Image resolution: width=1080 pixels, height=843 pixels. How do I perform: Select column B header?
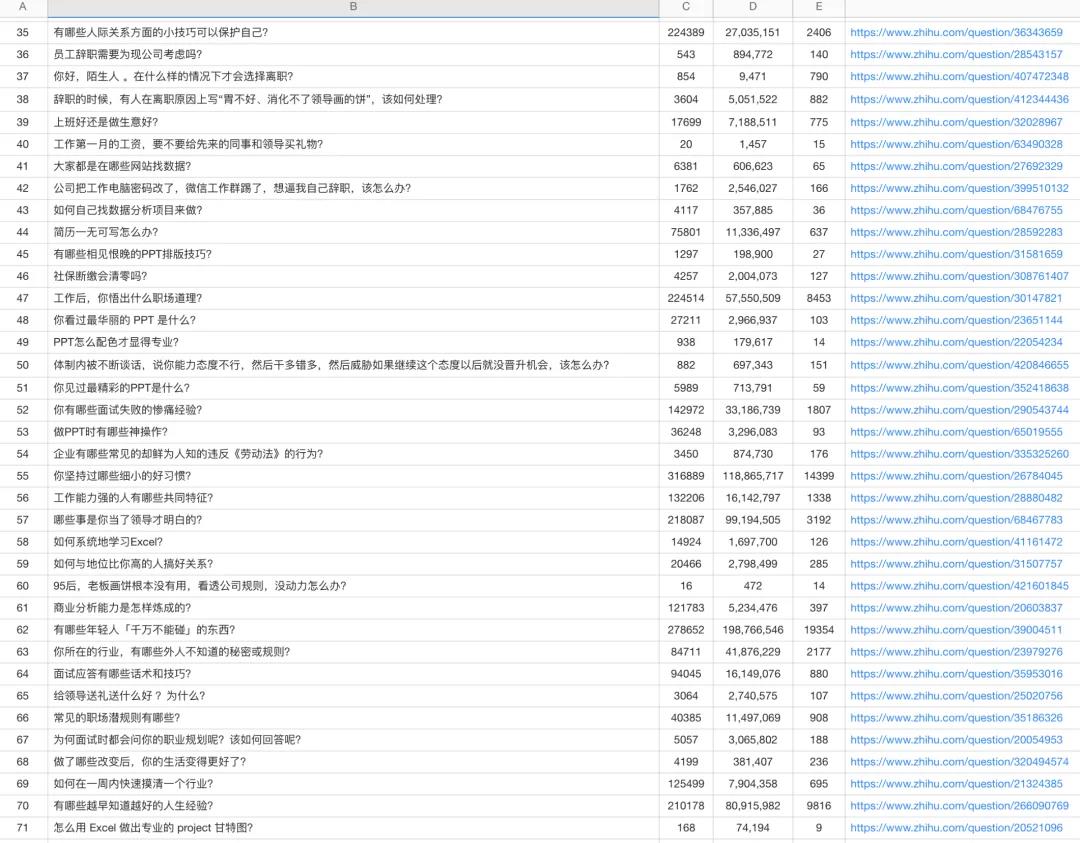[x=353, y=7]
